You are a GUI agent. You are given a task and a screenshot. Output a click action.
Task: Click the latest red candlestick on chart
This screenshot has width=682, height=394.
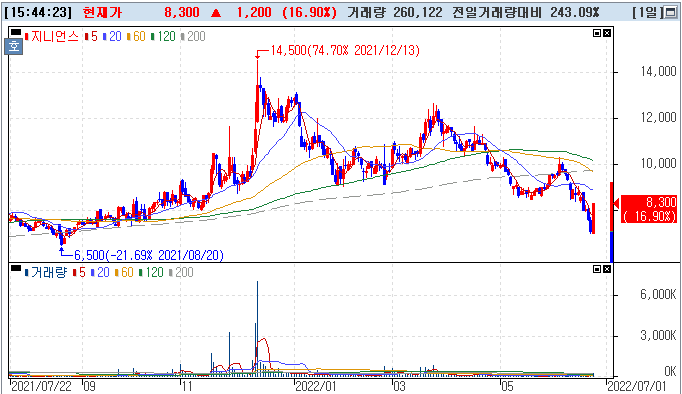click(x=594, y=218)
